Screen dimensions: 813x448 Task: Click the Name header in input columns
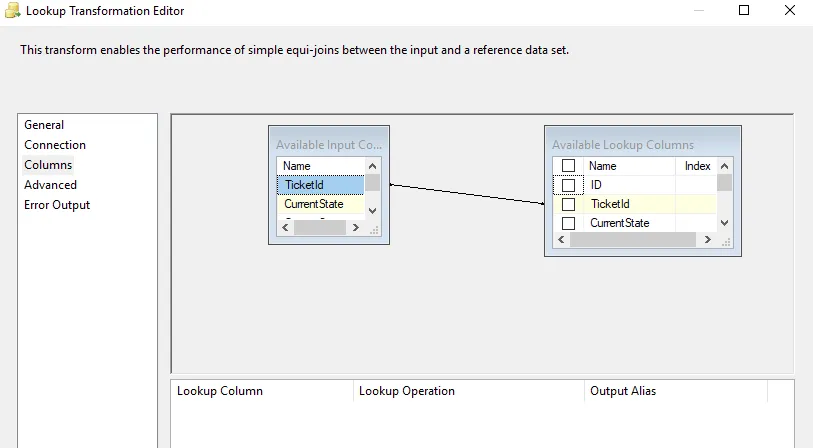tap(321, 166)
